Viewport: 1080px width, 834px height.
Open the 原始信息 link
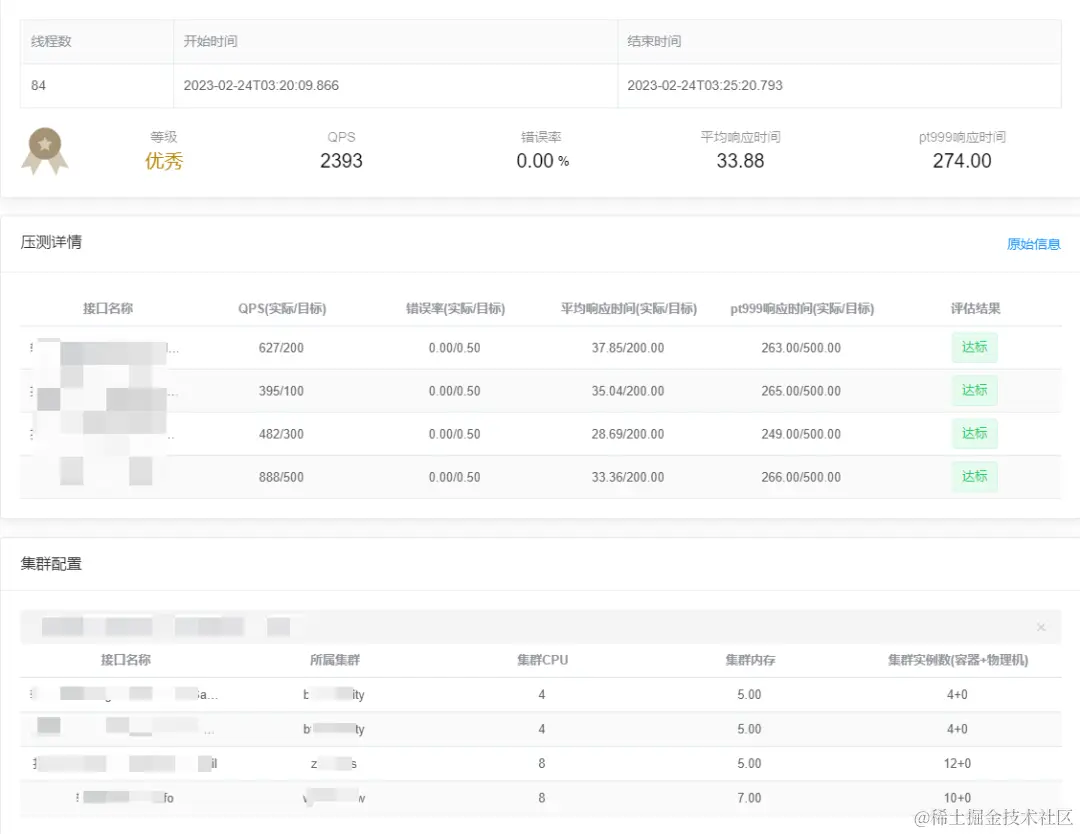[1033, 244]
